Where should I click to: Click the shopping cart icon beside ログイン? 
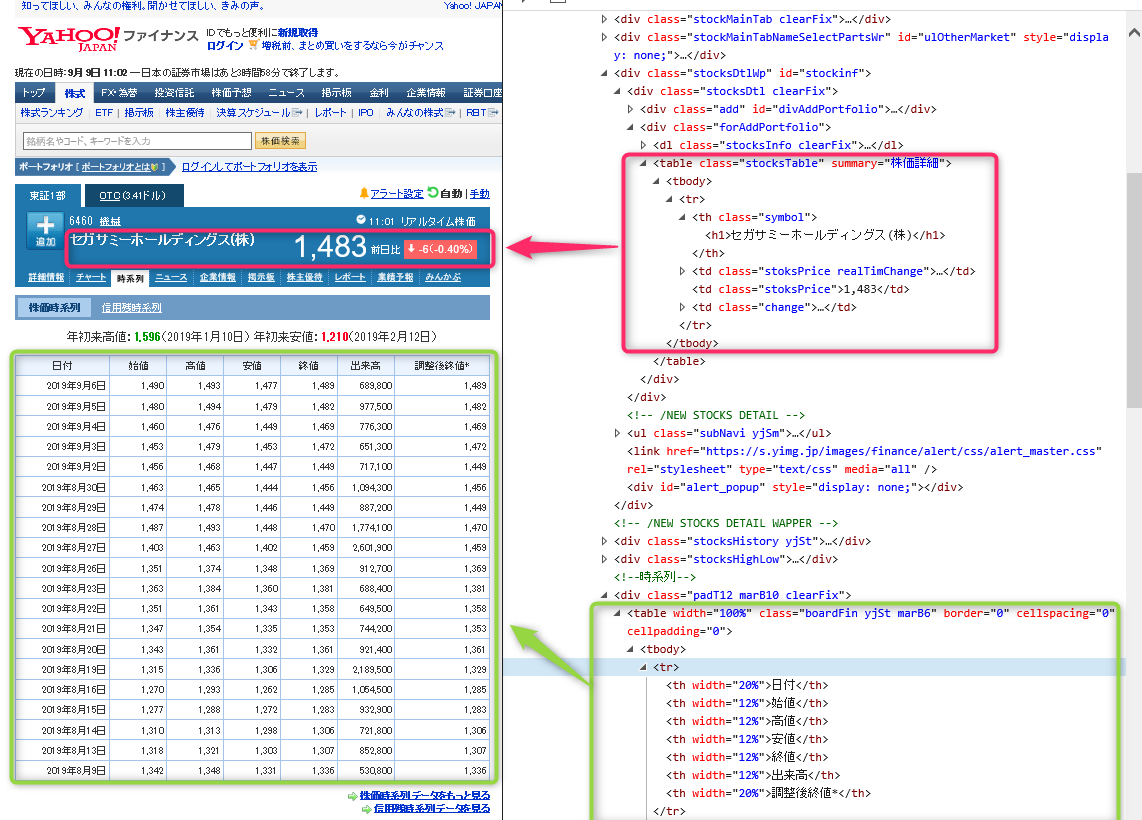(x=253, y=45)
